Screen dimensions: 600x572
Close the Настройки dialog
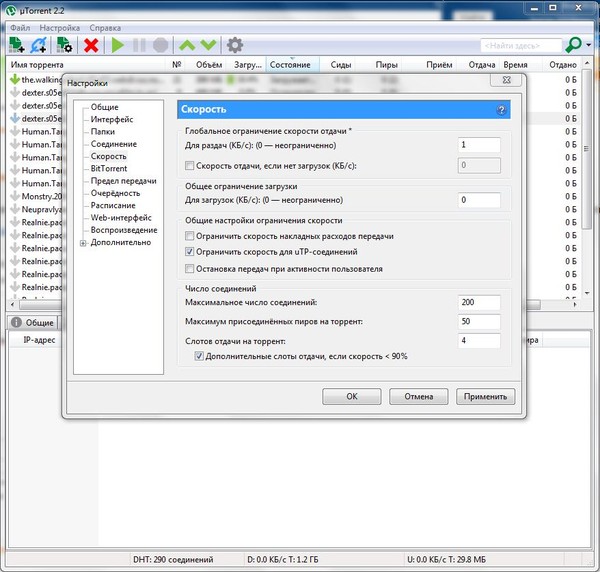click(506, 80)
